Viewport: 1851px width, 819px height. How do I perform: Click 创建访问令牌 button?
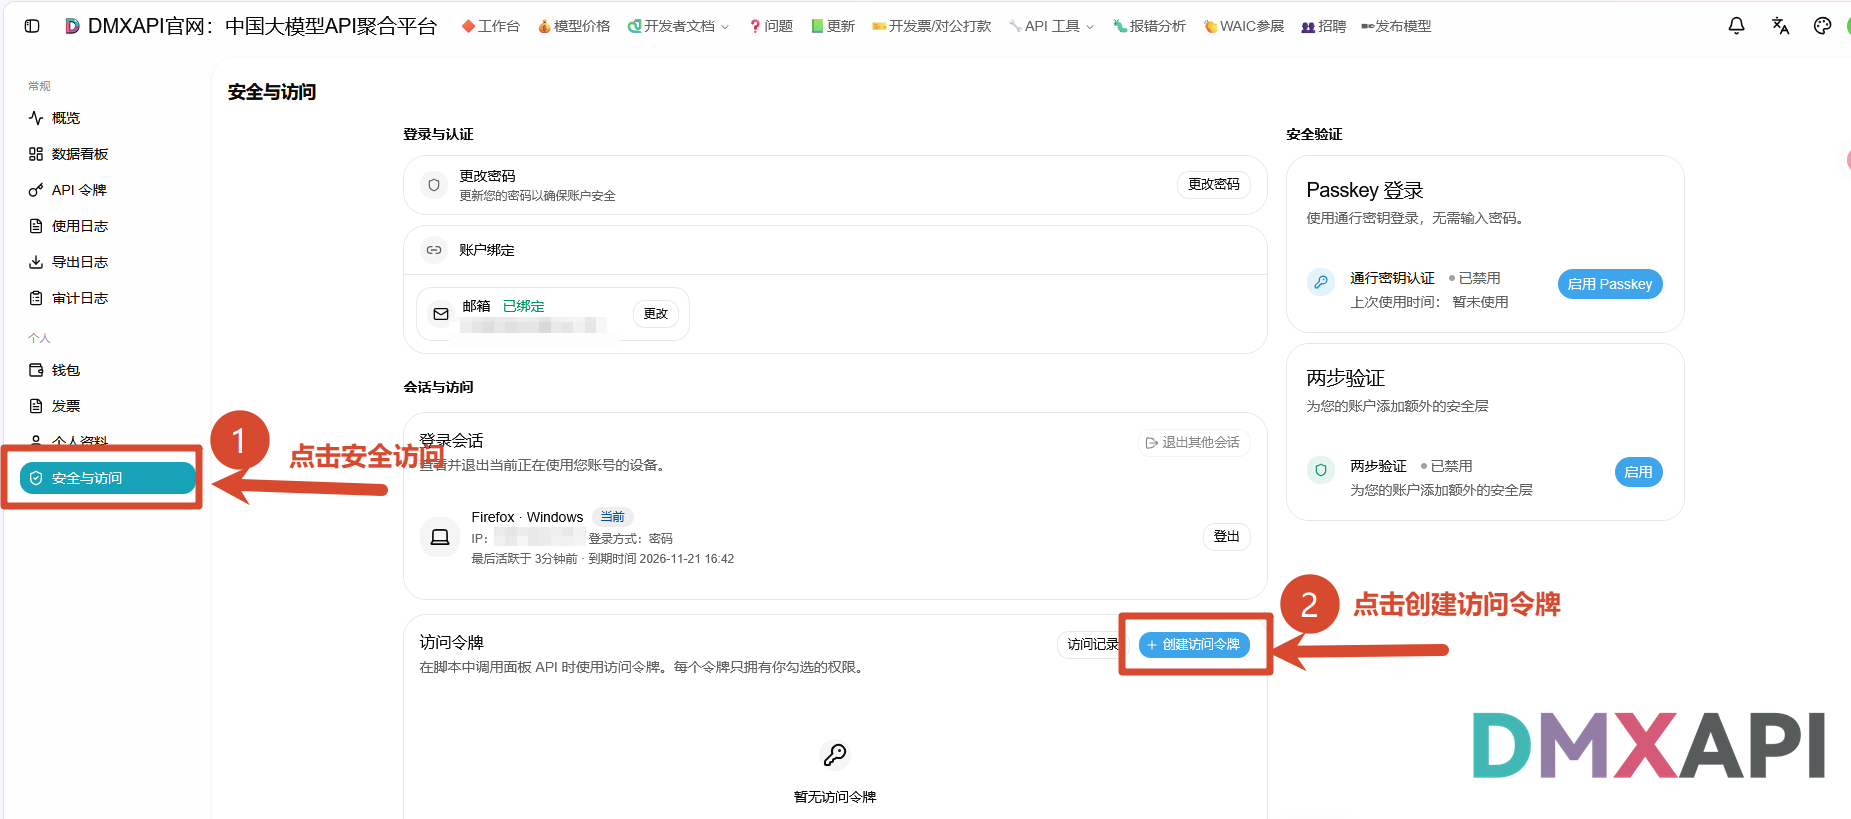1194,645
